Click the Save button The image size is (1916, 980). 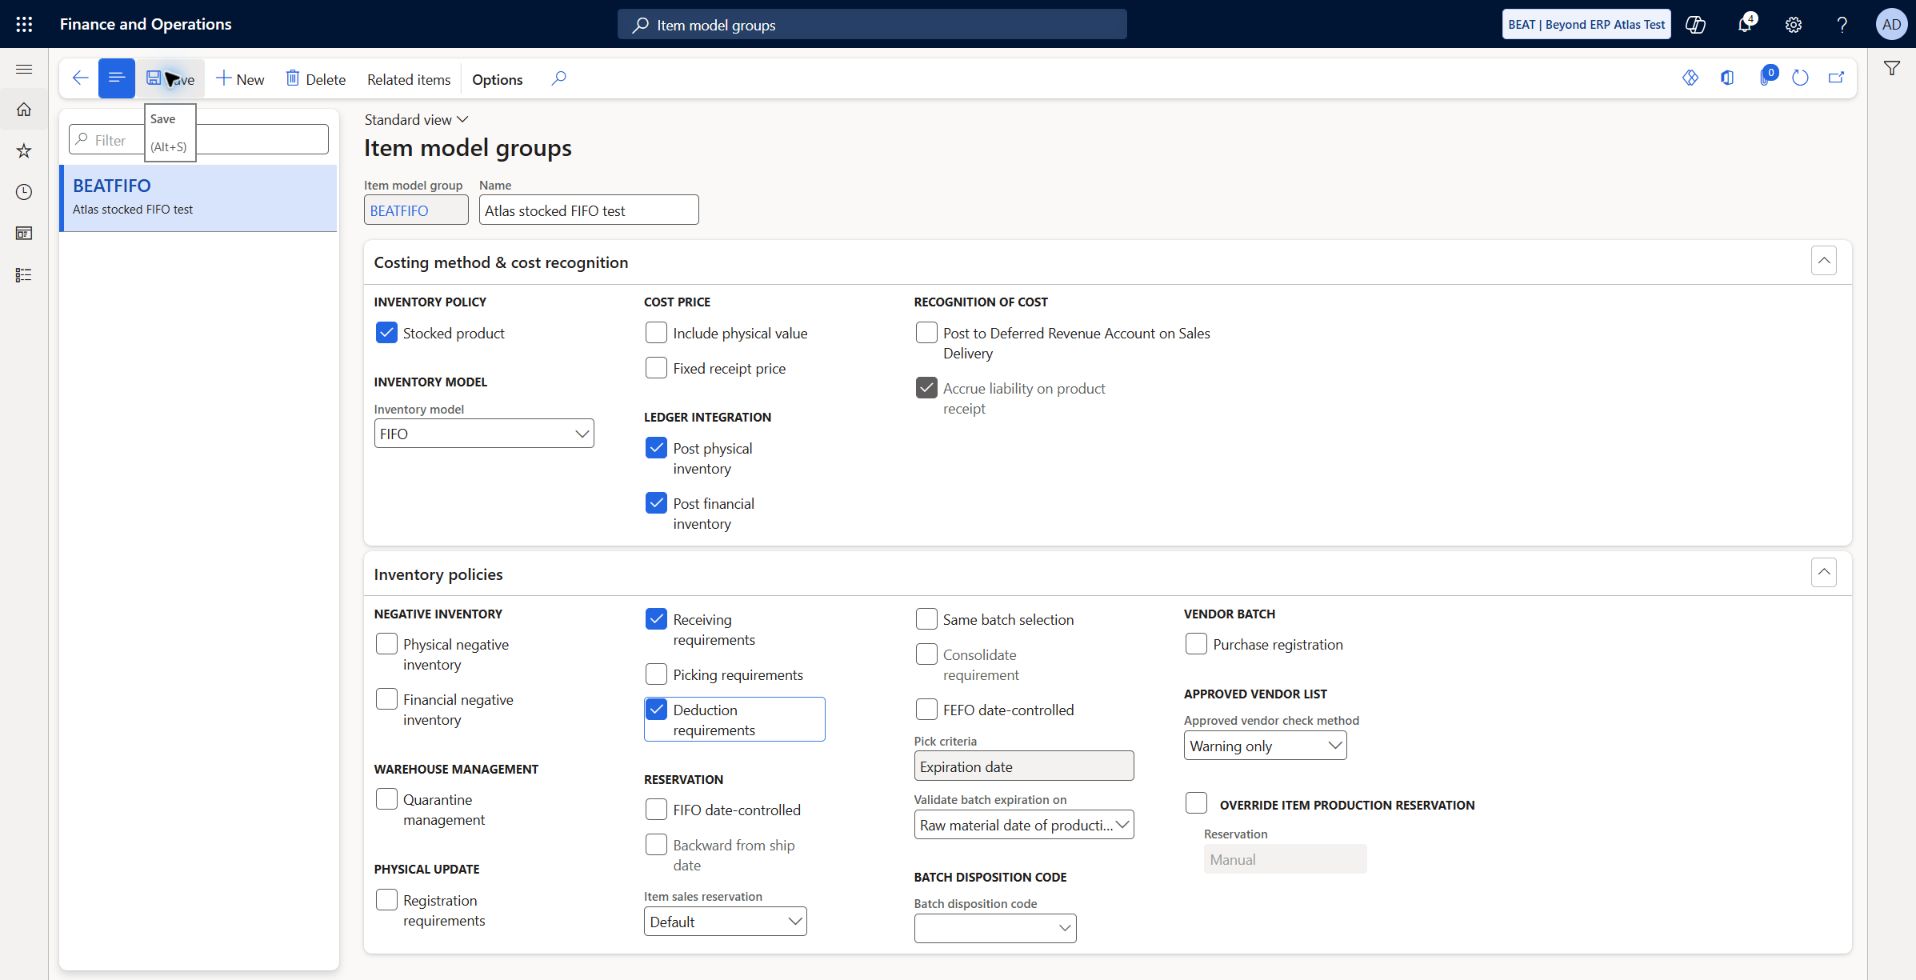point(171,79)
